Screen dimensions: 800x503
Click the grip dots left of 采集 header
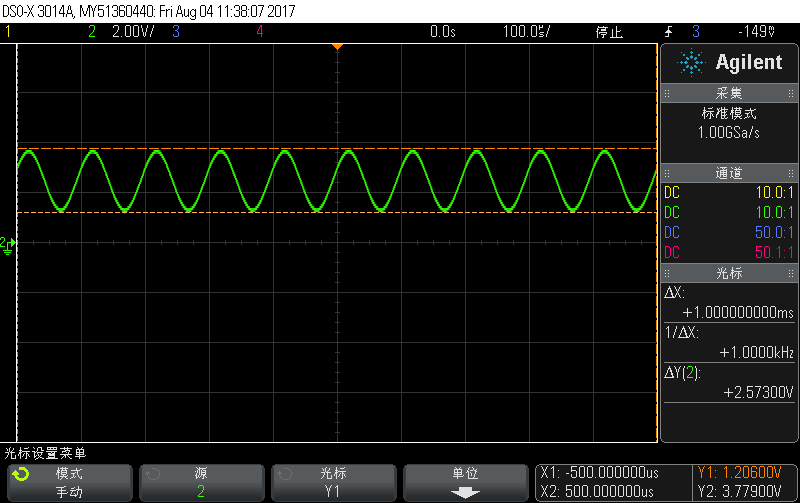click(x=667, y=93)
